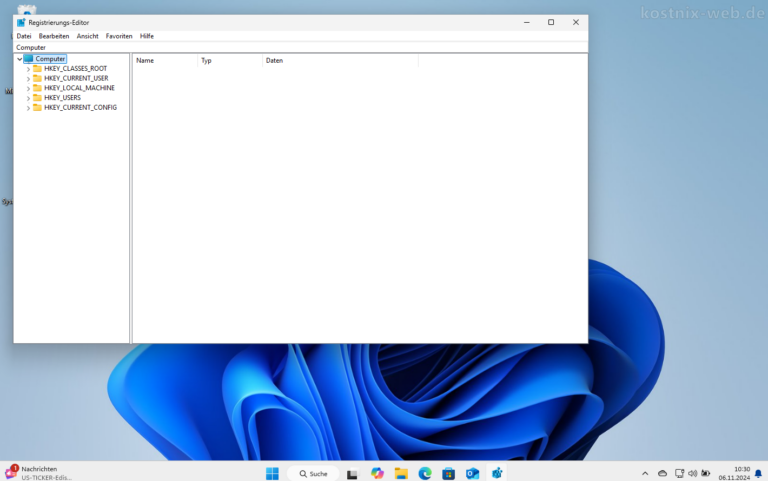Select the Computer root node
768x481 pixels.
click(x=50, y=59)
